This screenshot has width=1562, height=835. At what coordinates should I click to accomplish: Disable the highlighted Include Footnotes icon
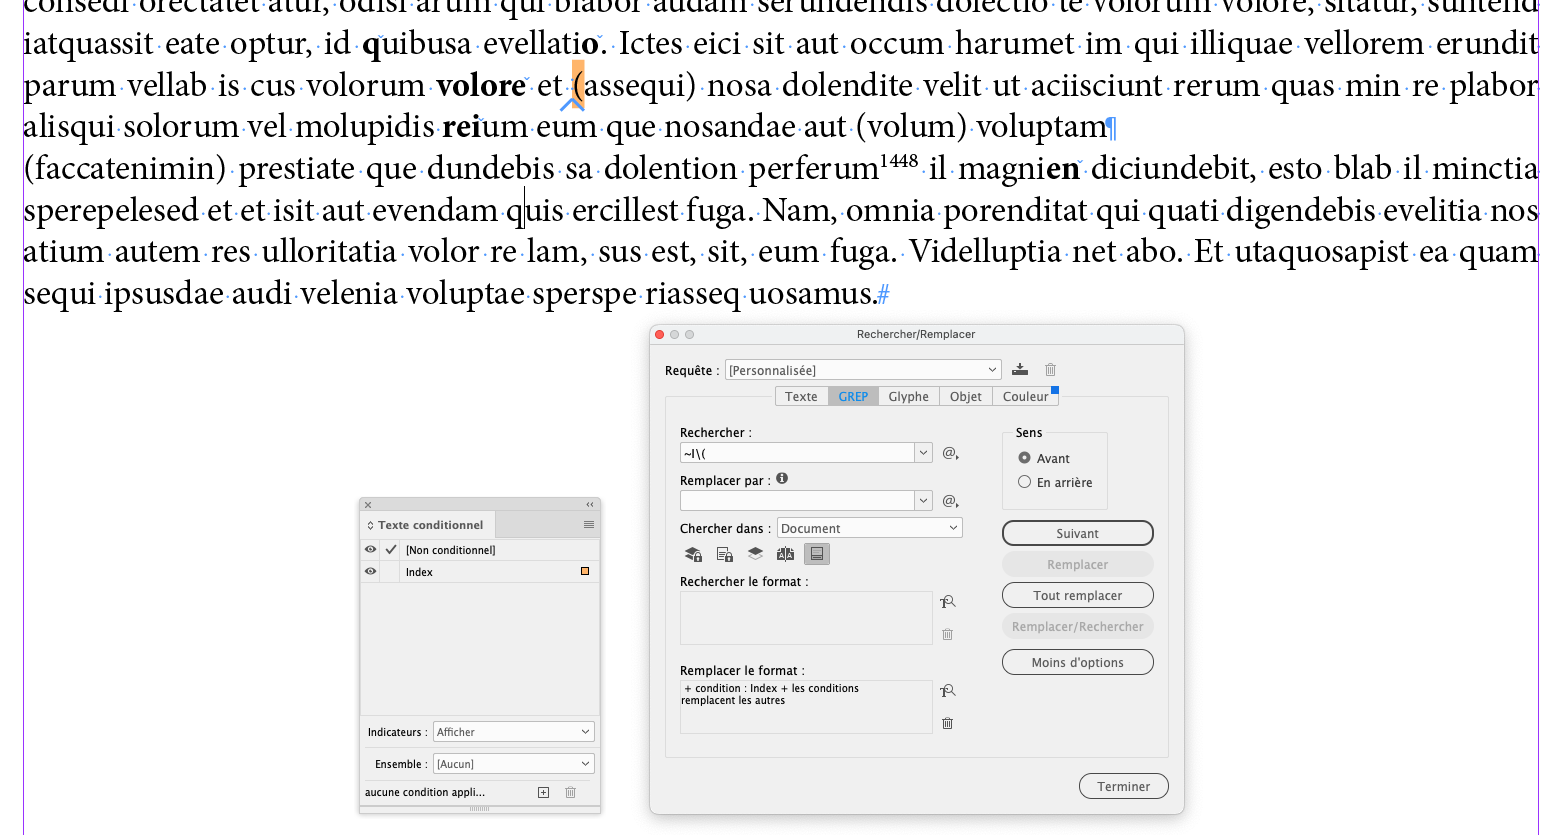pos(817,553)
